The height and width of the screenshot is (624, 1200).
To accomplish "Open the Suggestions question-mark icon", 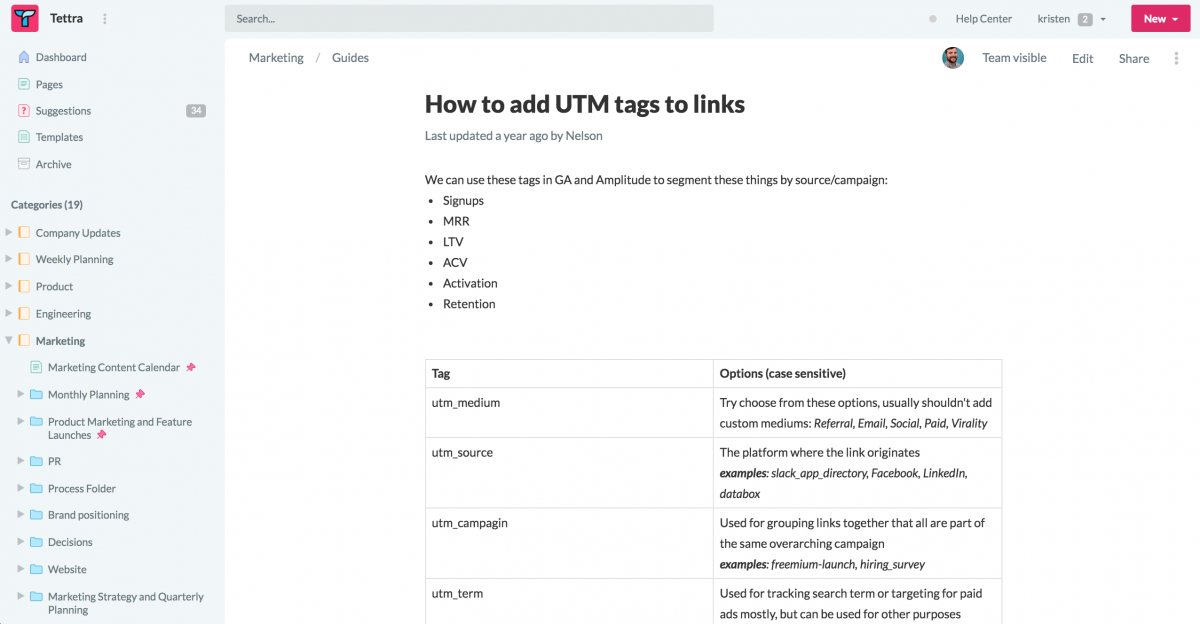I will [x=24, y=111].
